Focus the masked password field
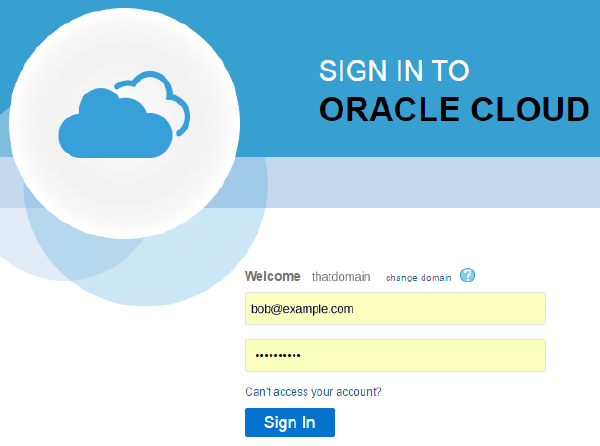Viewport: 600px width, 446px height. (x=395, y=355)
